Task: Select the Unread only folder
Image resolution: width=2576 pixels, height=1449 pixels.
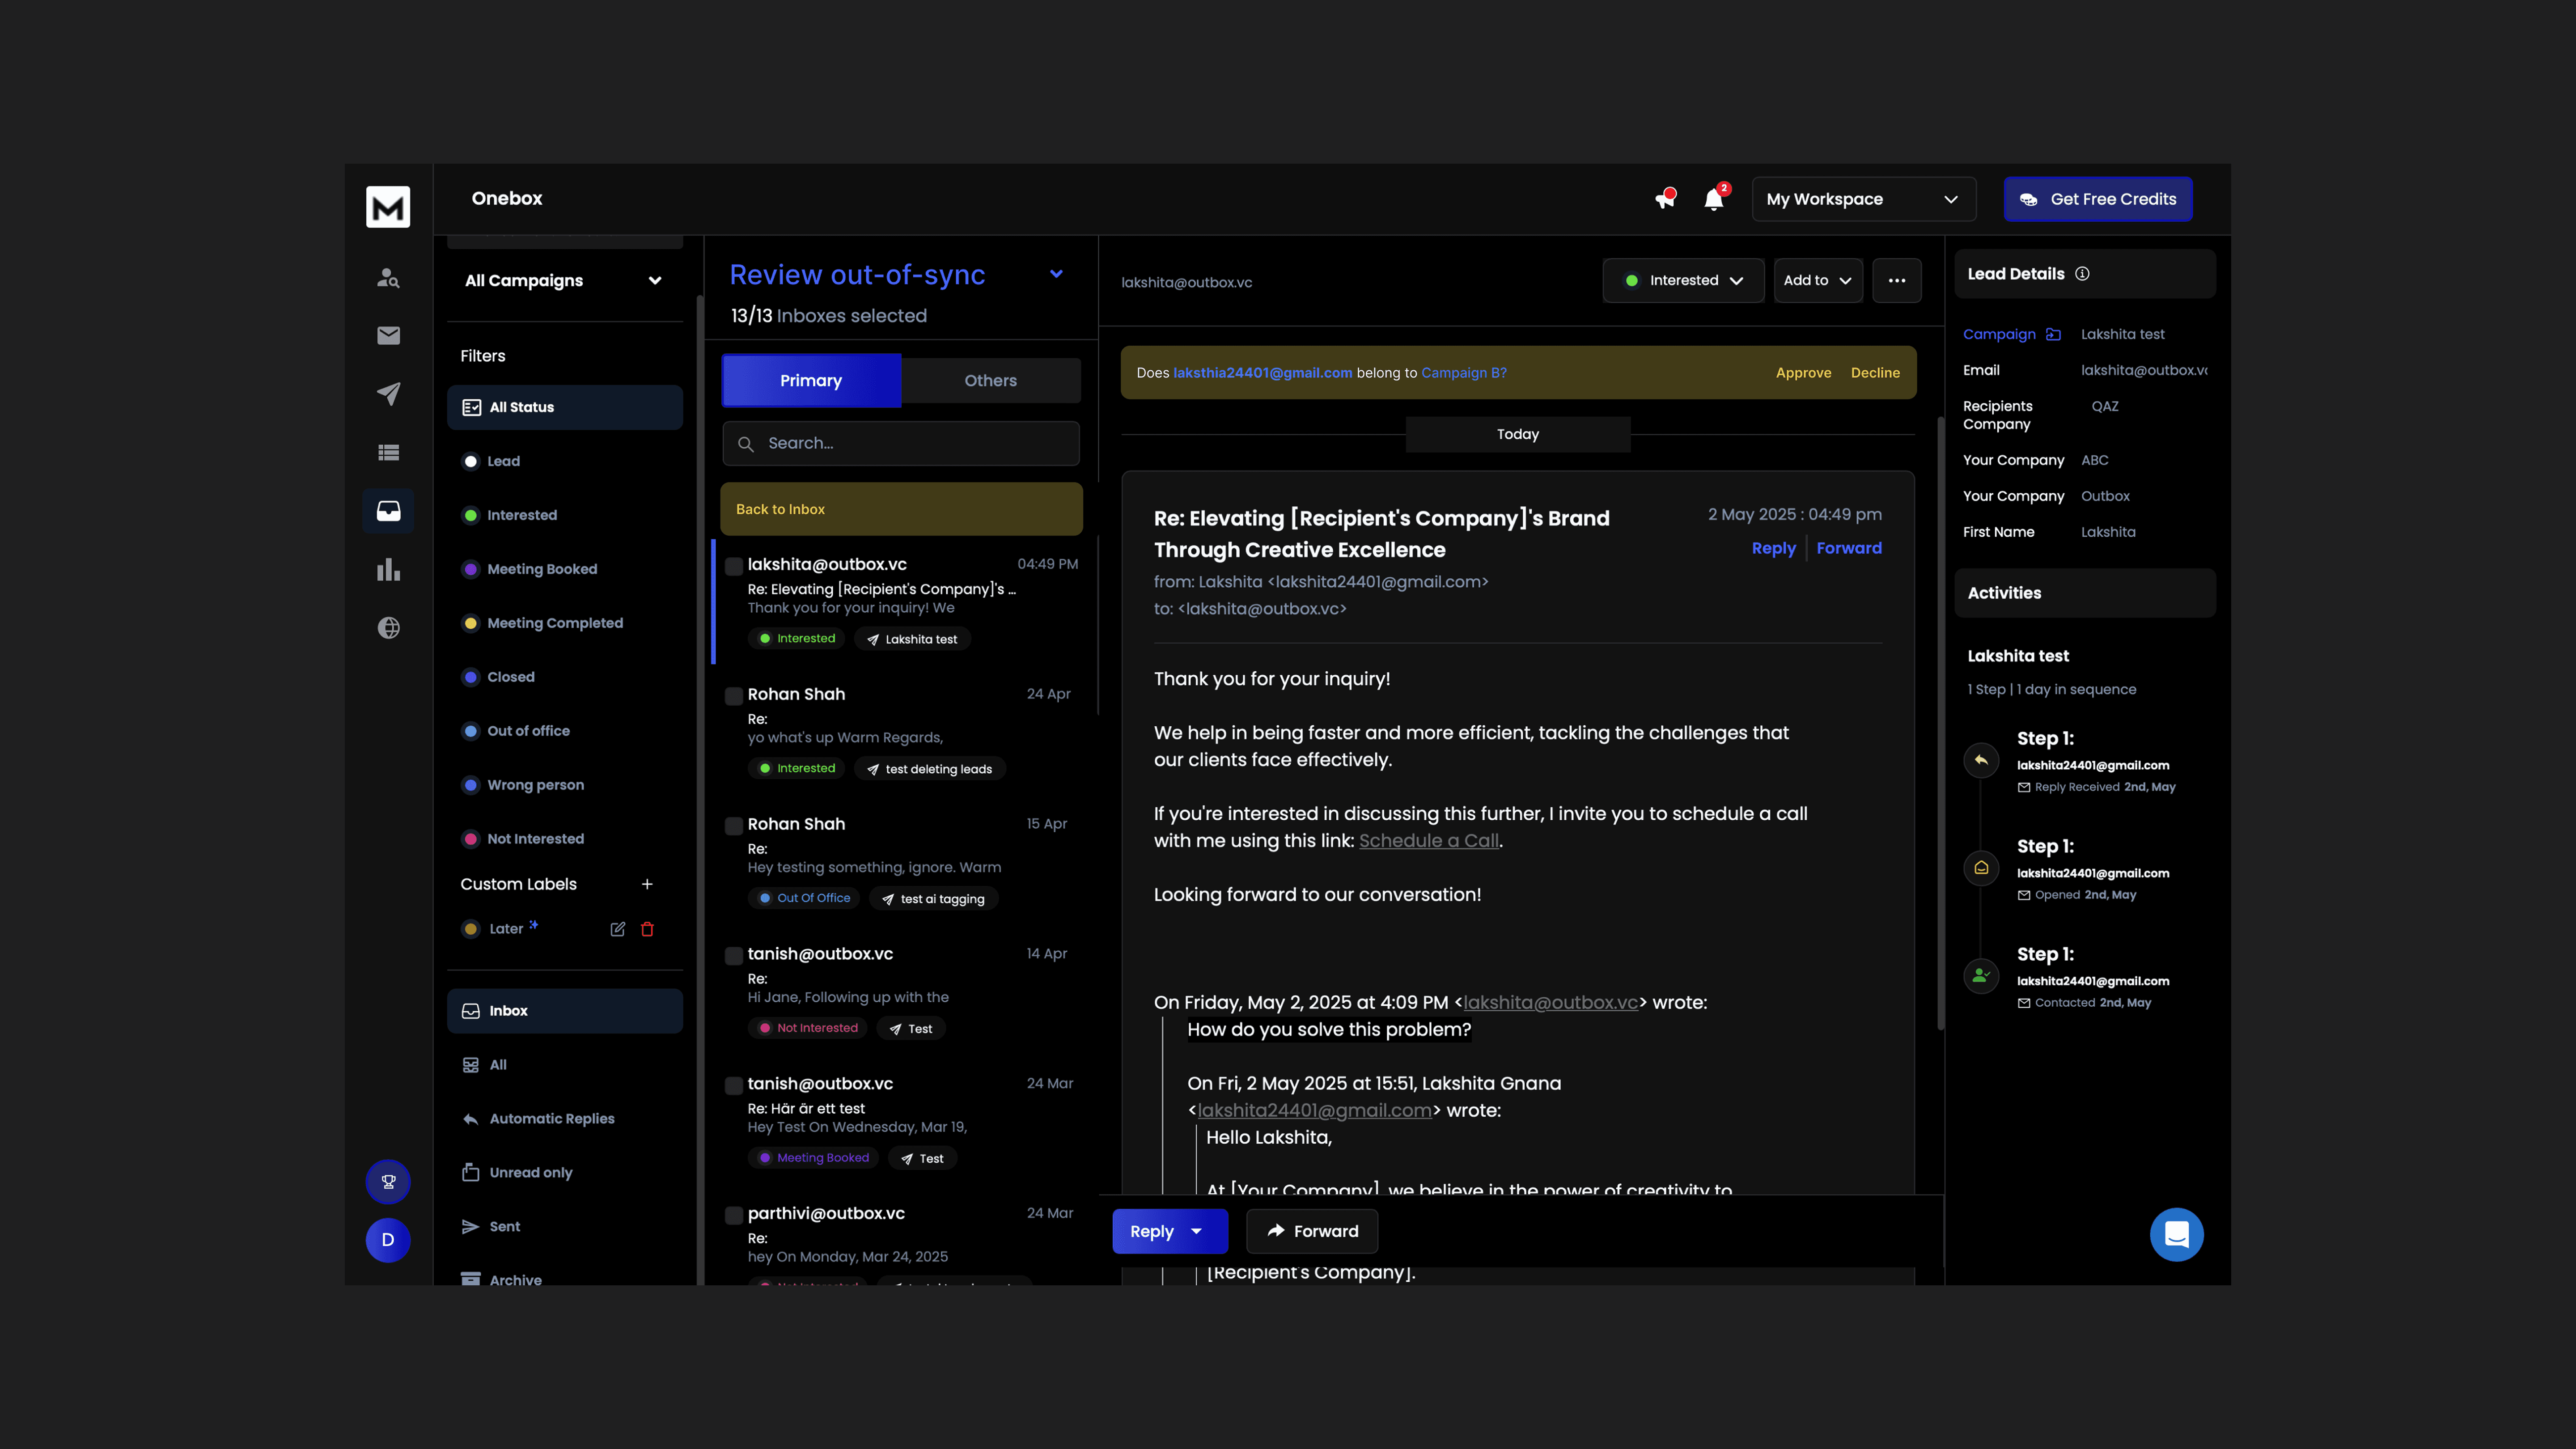Action: click(530, 1172)
